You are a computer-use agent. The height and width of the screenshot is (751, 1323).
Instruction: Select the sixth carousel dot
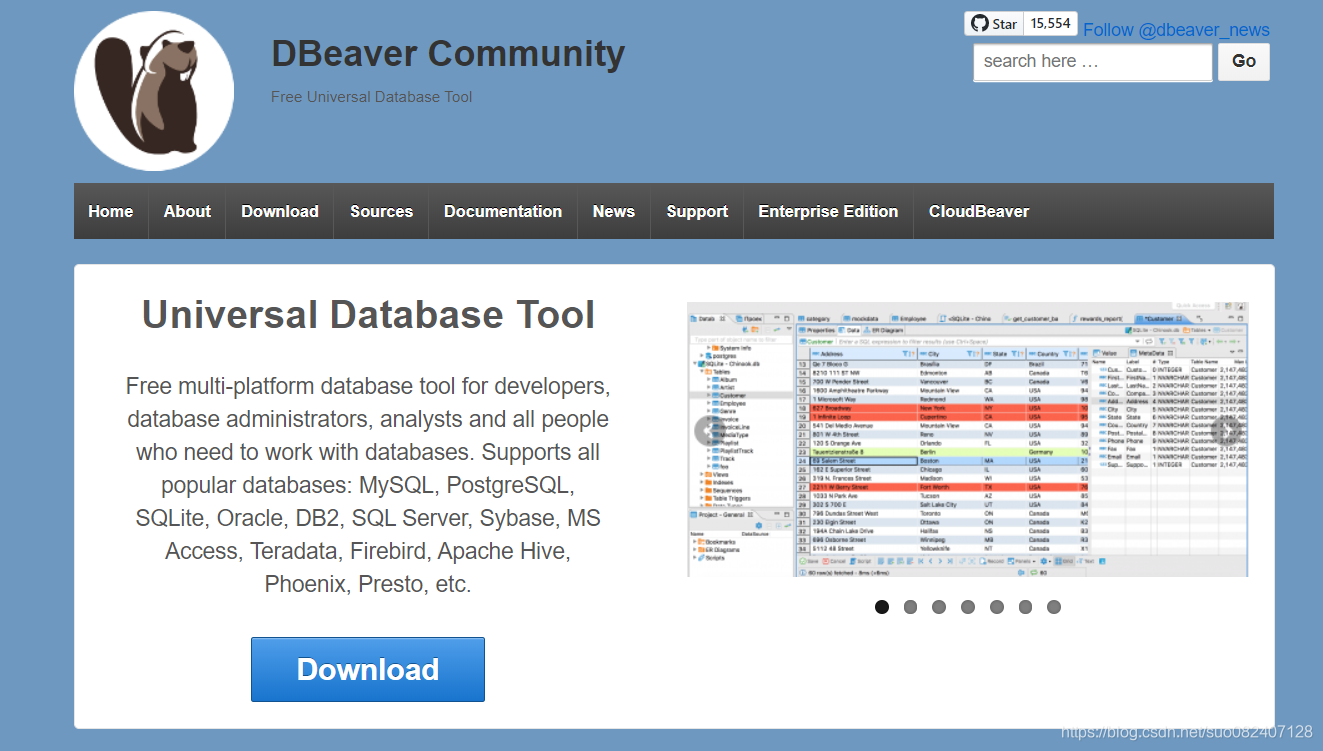1025,607
